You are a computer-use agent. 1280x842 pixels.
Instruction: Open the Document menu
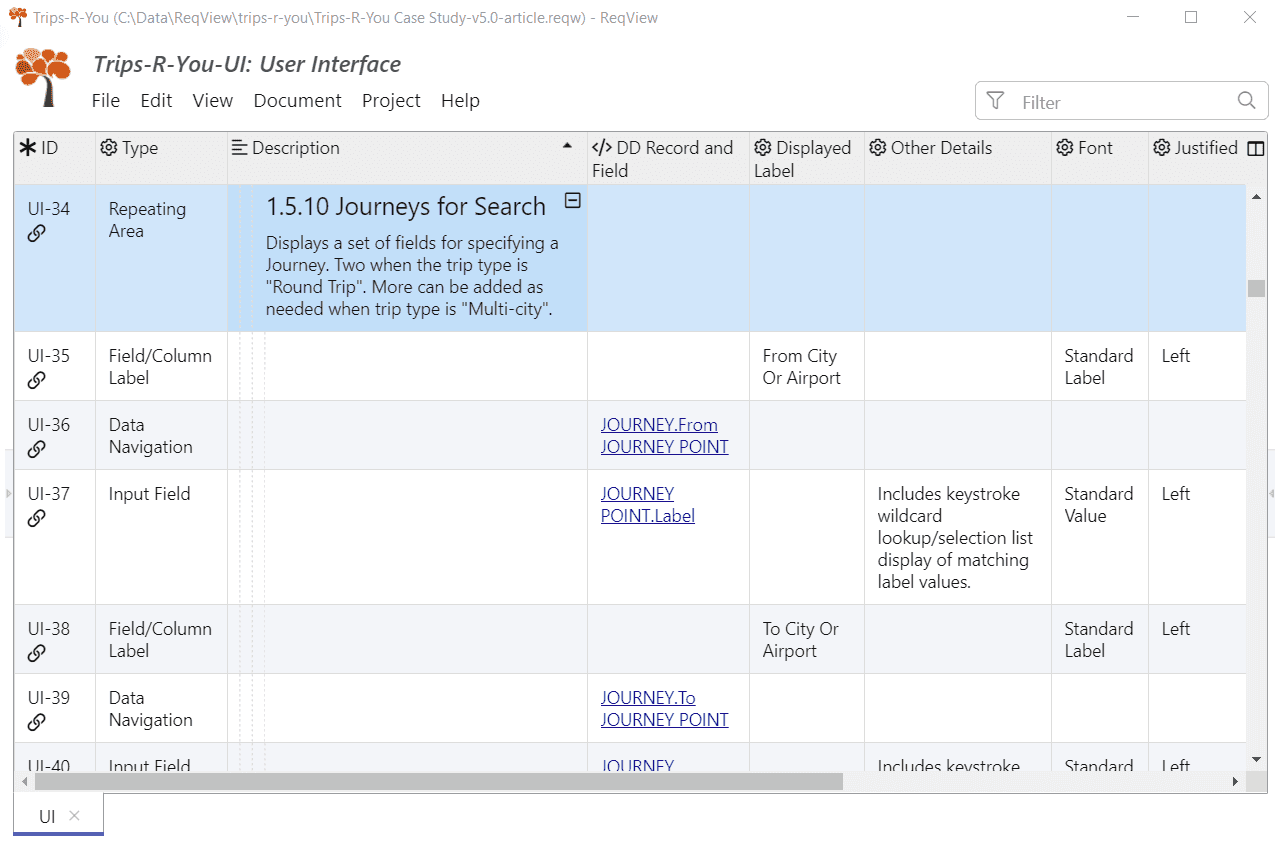(x=297, y=101)
